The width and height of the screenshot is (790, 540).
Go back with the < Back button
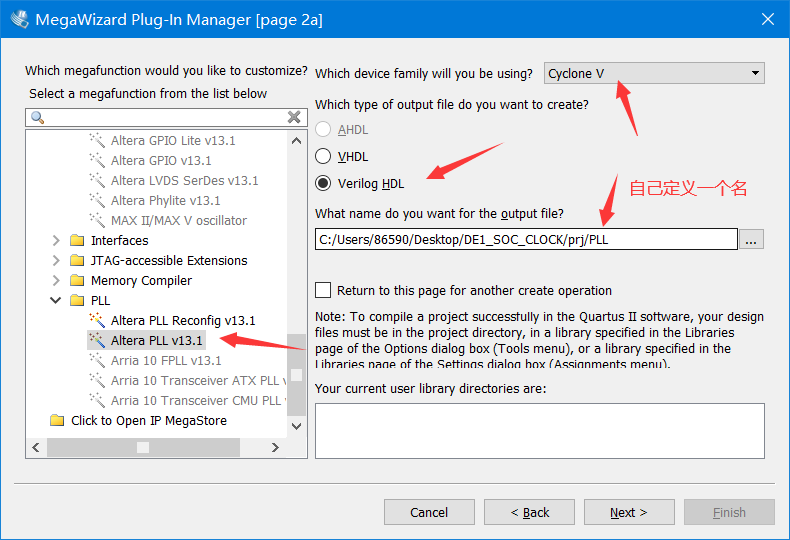(x=530, y=512)
